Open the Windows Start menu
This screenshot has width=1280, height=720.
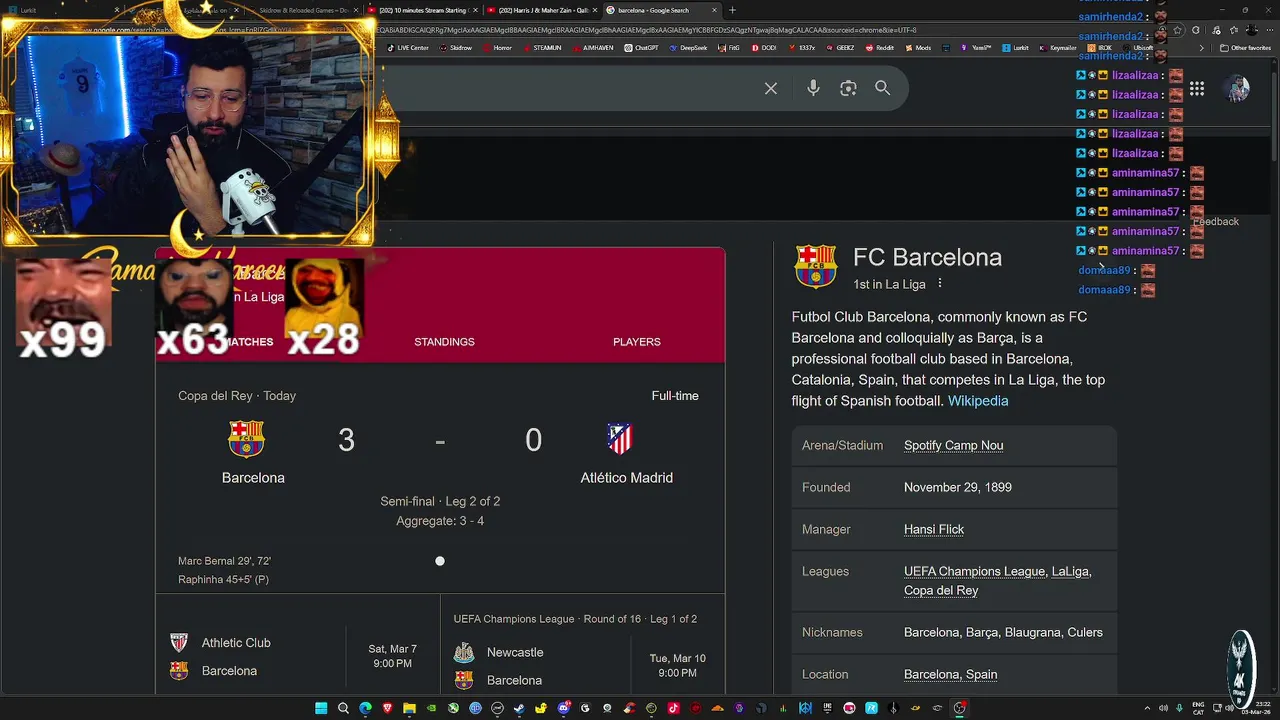pyautogui.click(x=321, y=708)
